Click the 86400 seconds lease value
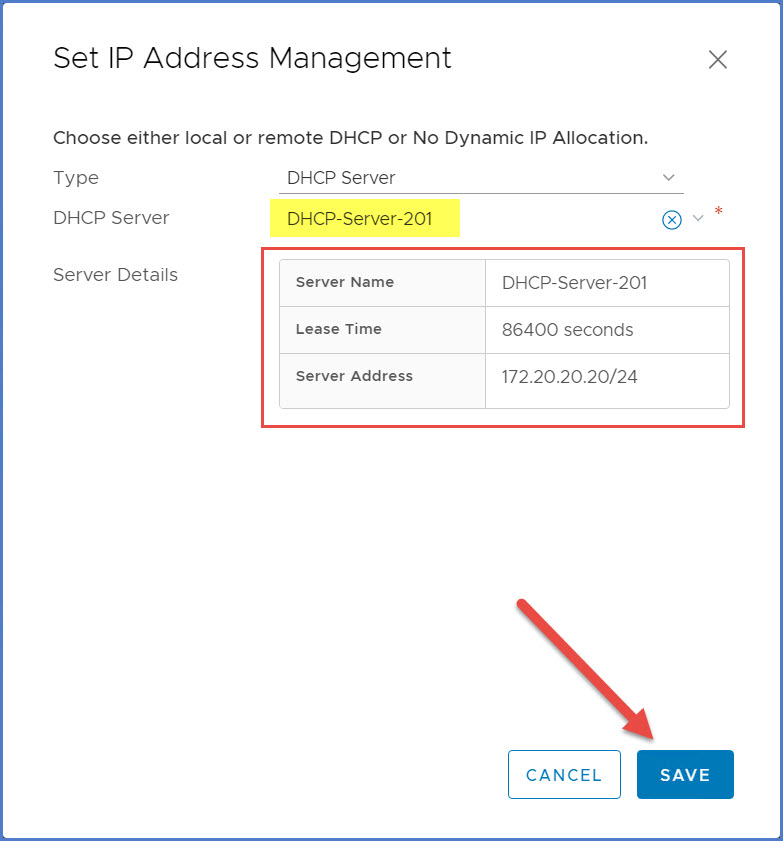The height and width of the screenshot is (841, 783). coord(567,330)
